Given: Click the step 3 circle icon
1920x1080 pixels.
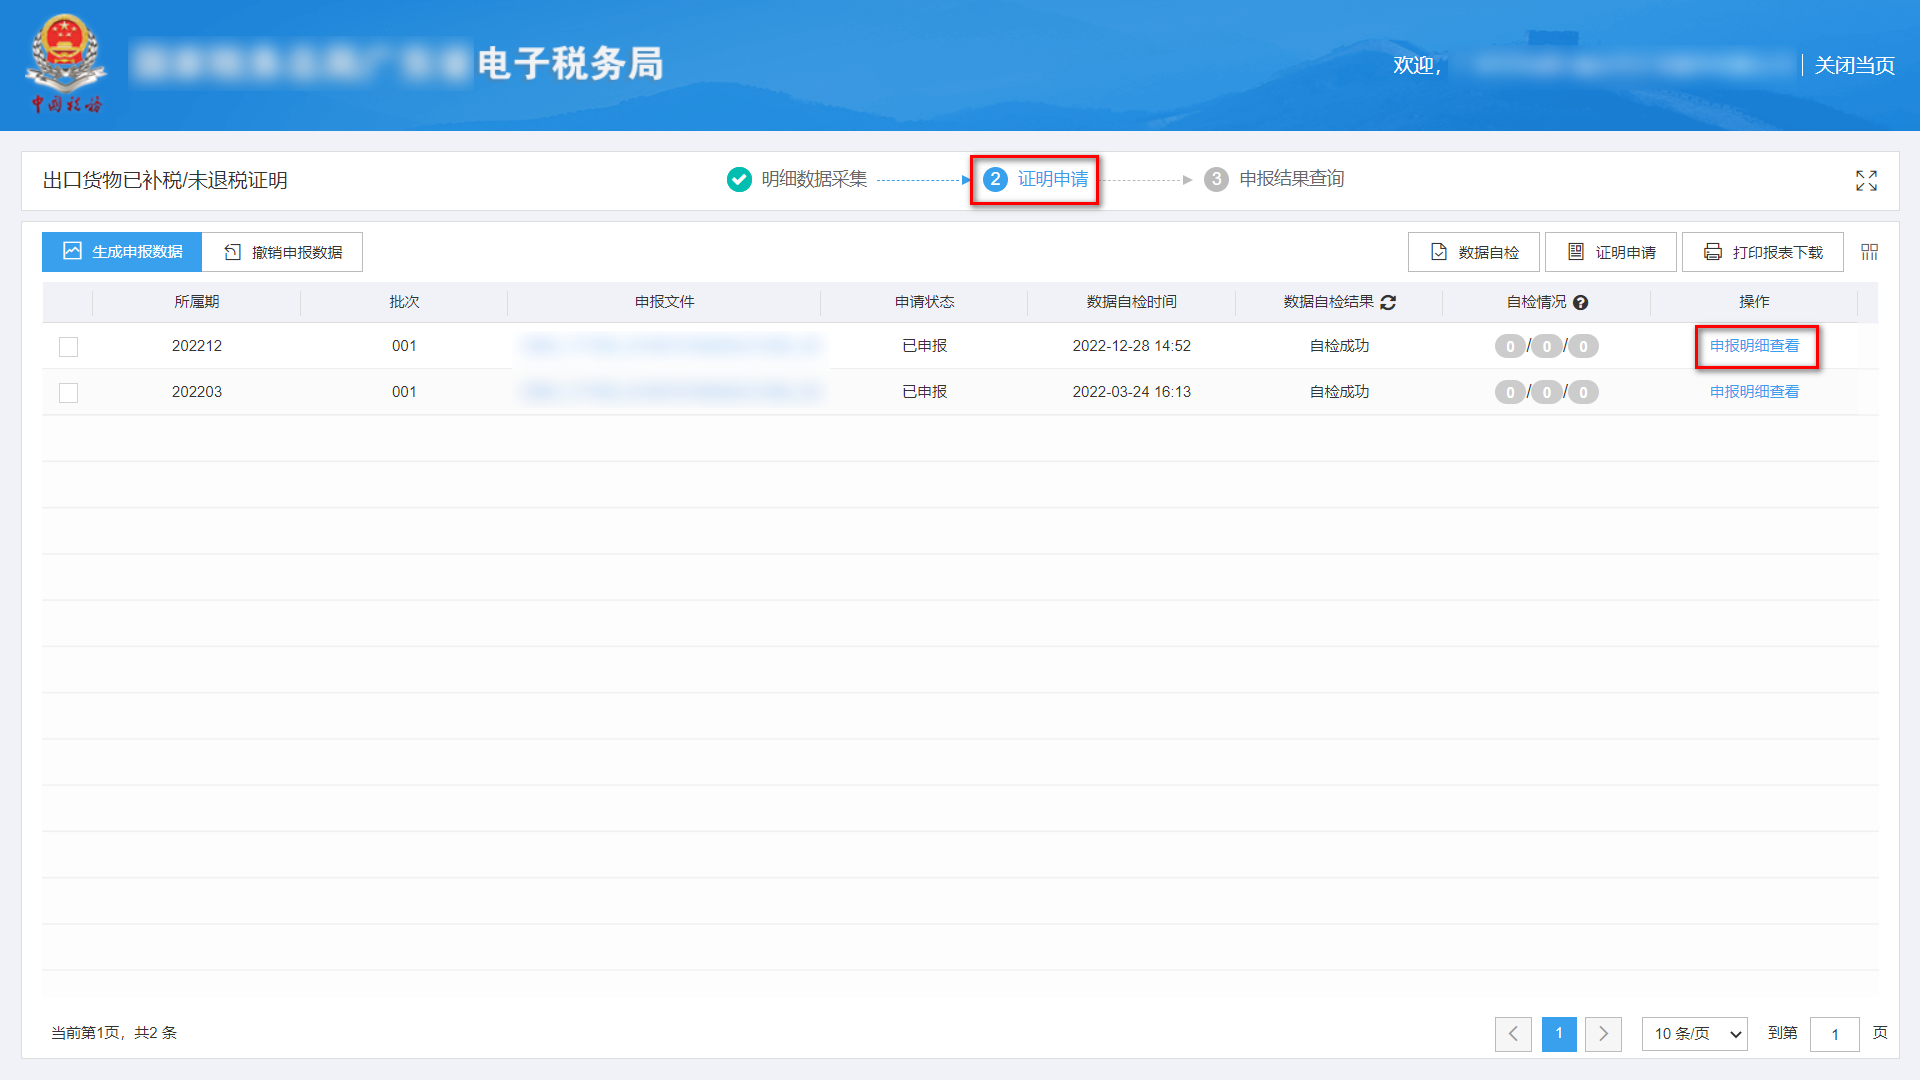Looking at the screenshot, I should point(1216,179).
